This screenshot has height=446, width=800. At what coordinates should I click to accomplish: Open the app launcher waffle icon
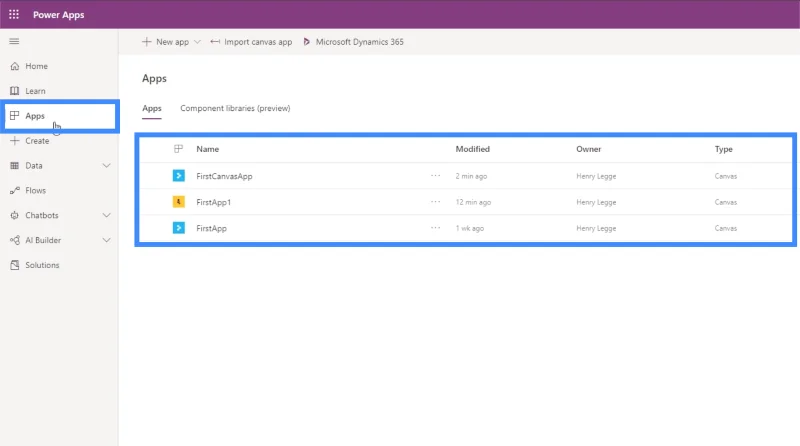(x=14, y=14)
